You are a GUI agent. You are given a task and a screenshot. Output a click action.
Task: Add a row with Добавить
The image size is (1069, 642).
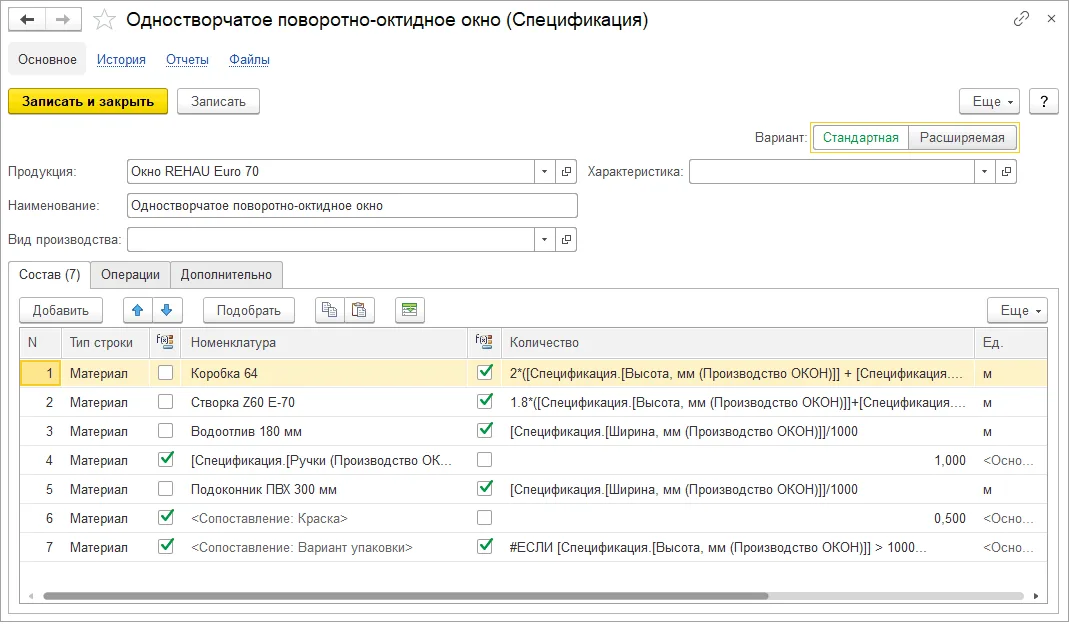[61, 310]
